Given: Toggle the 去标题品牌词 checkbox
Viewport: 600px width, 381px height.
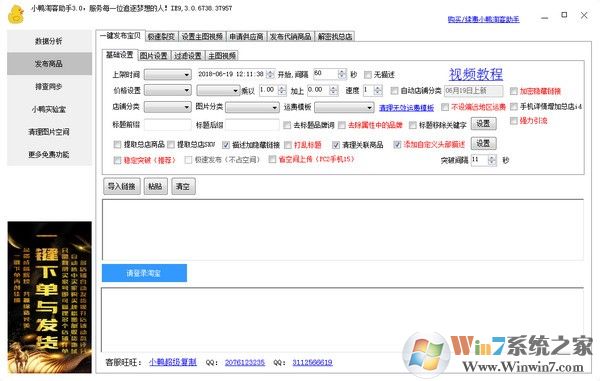Looking at the screenshot, I should tap(287, 125).
